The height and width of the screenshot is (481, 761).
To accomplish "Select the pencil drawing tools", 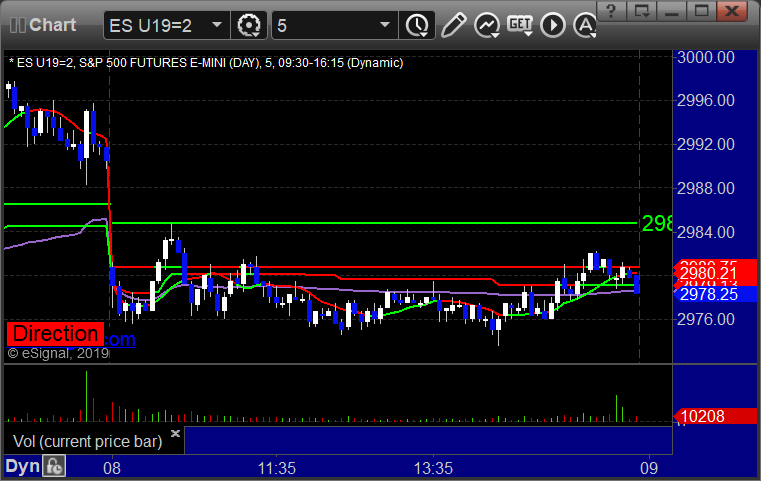I will [x=453, y=25].
